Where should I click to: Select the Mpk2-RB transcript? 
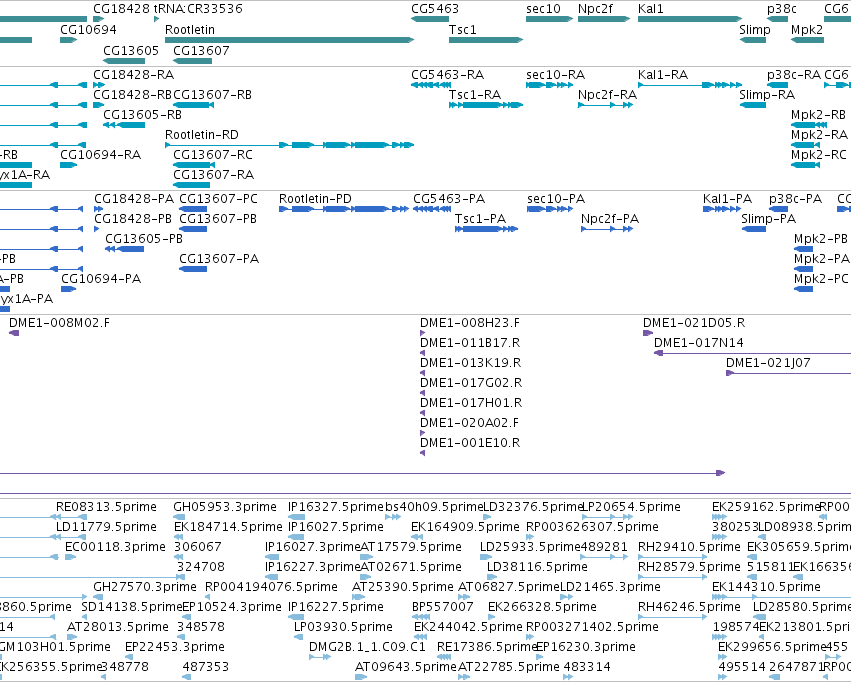click(x=809, y=125)
